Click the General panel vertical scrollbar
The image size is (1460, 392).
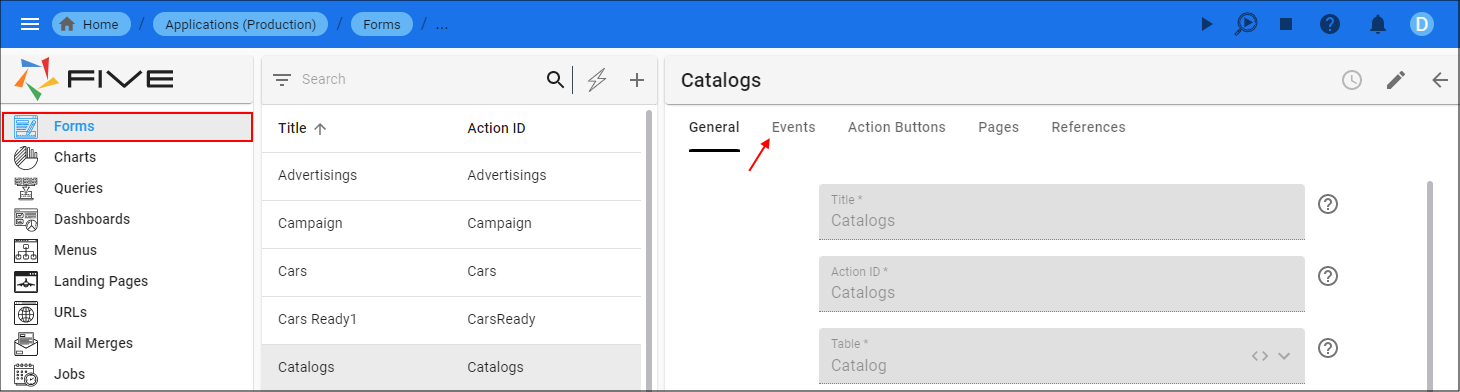pyautogui.click(x=1429, y=285)
